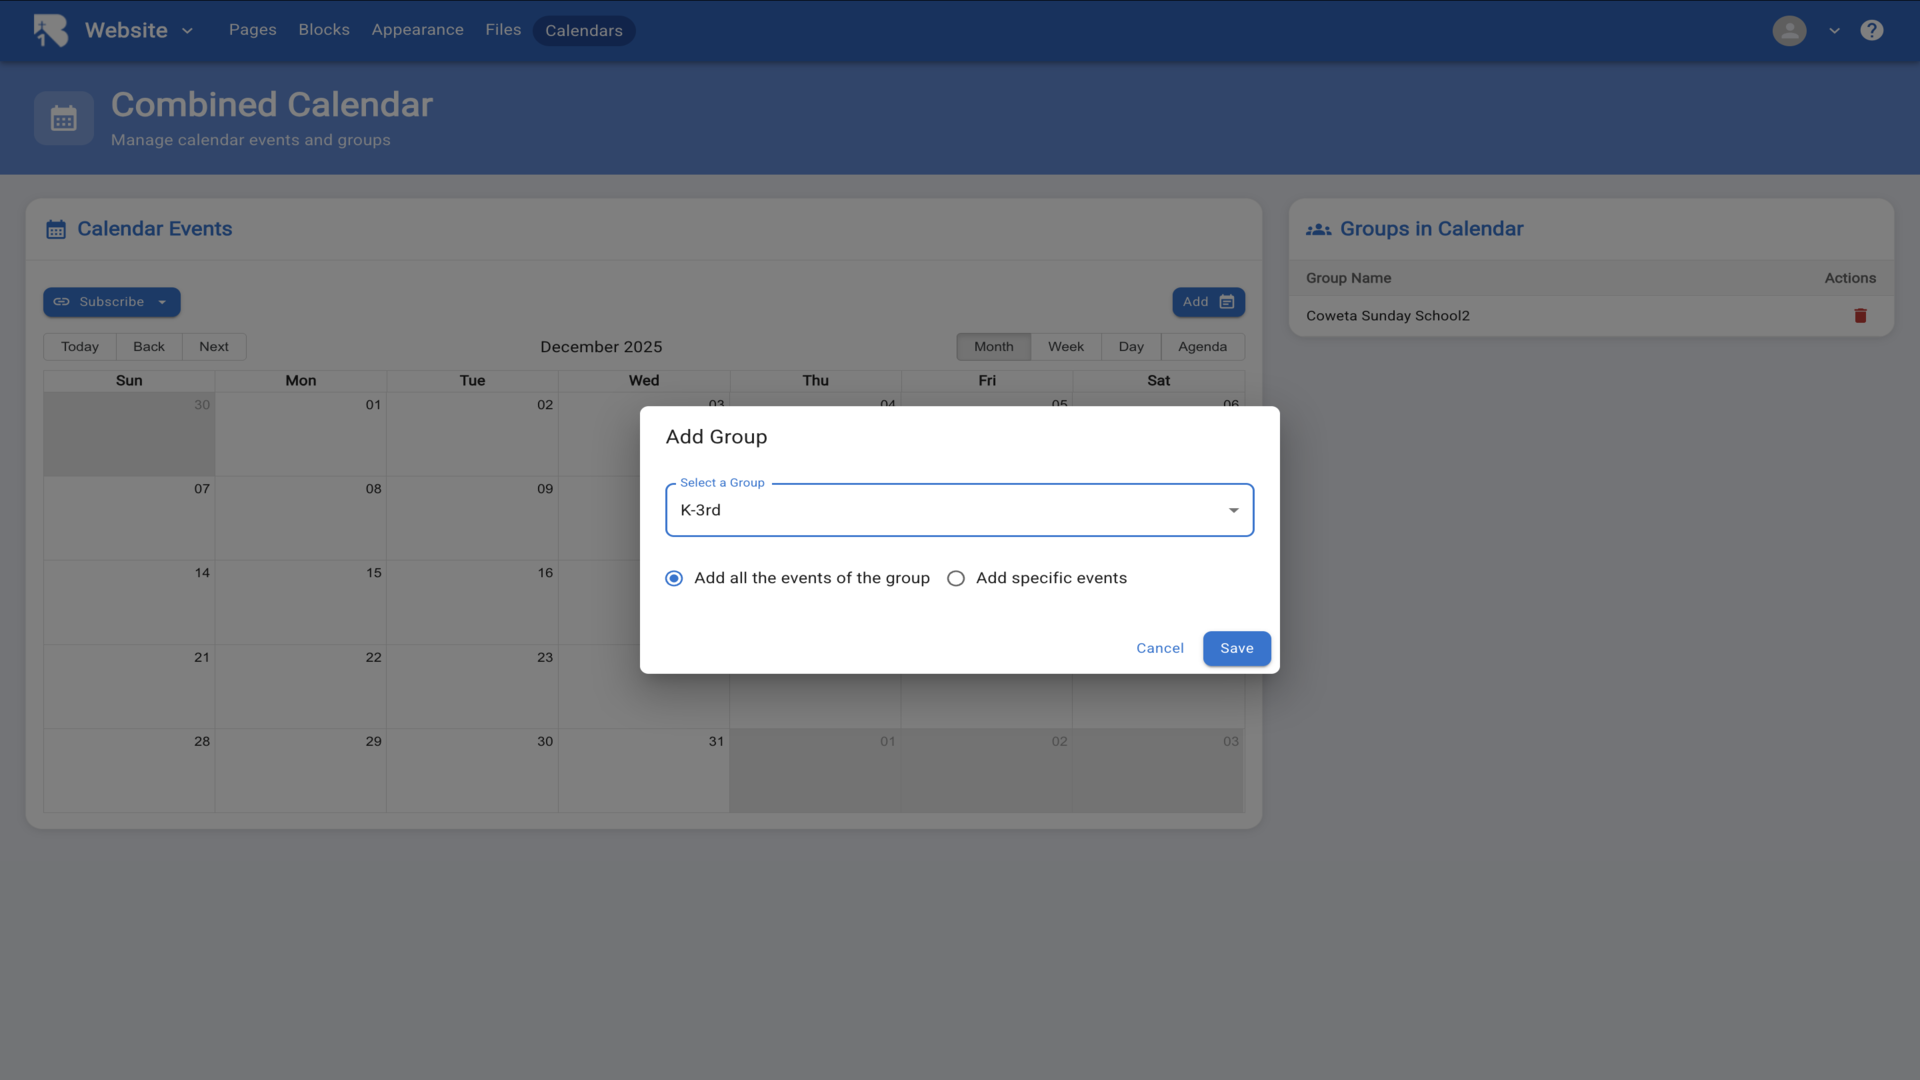Open the Pages menu item
1920x1080 pixels.
[252, 30]
